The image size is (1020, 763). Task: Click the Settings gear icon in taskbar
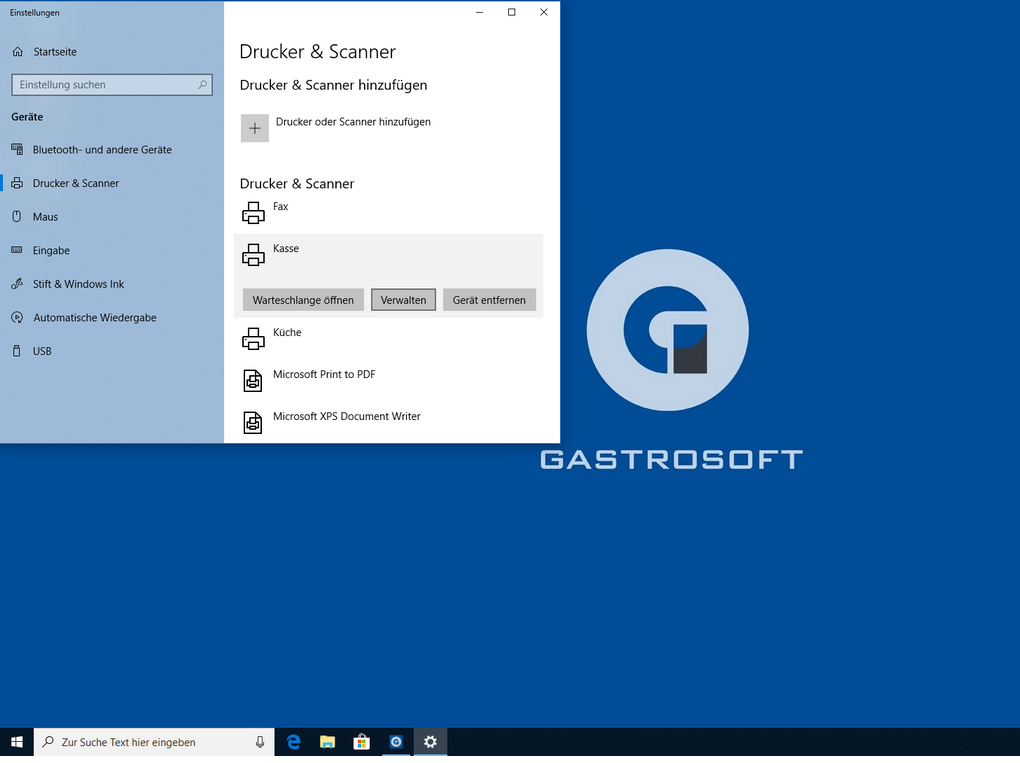pyautogui.click(x=430, y=742)
